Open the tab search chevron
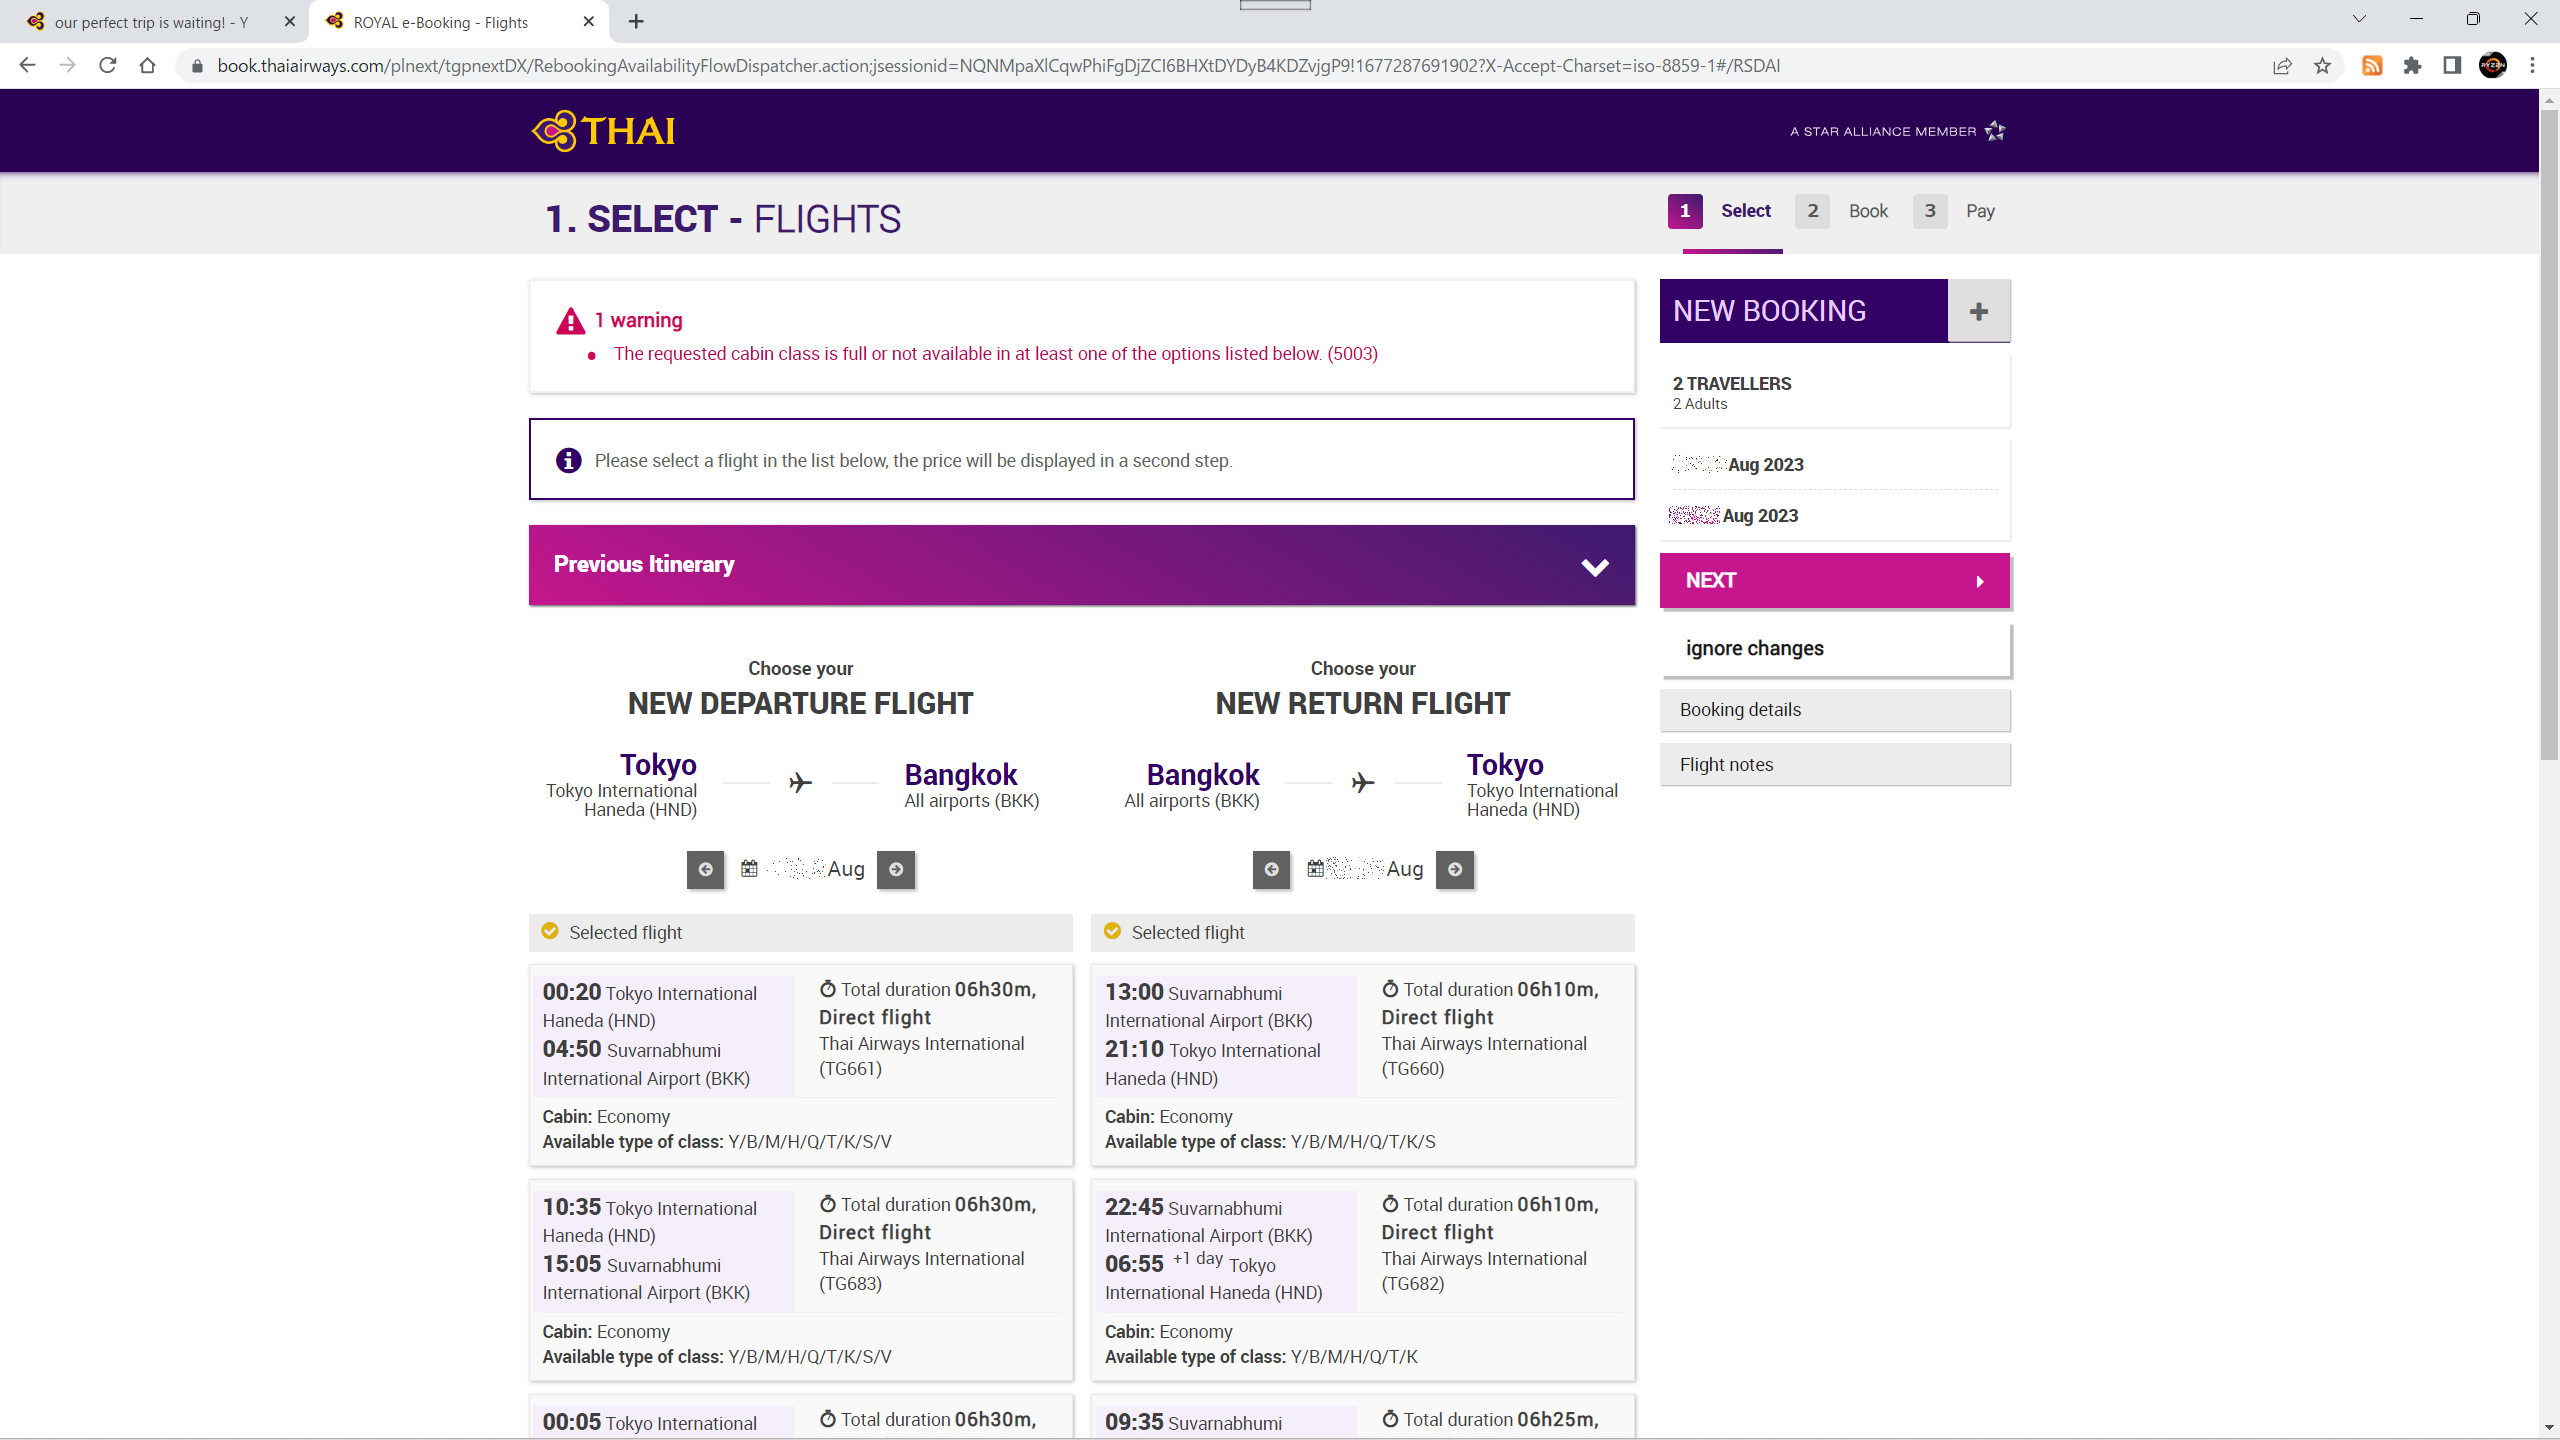2560x1440 pixels. tap(2359, 19)
